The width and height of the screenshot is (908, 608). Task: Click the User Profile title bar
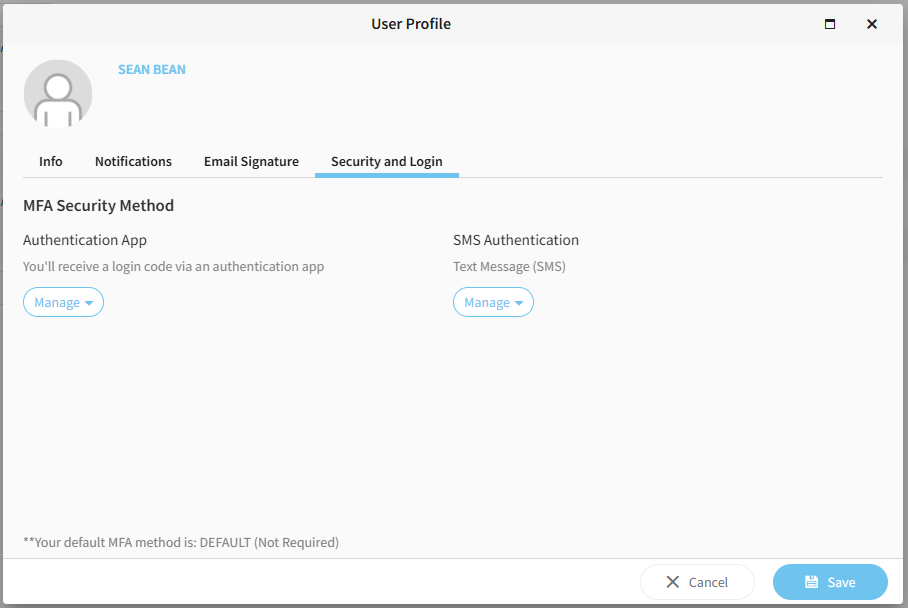[x=411, y=24]
